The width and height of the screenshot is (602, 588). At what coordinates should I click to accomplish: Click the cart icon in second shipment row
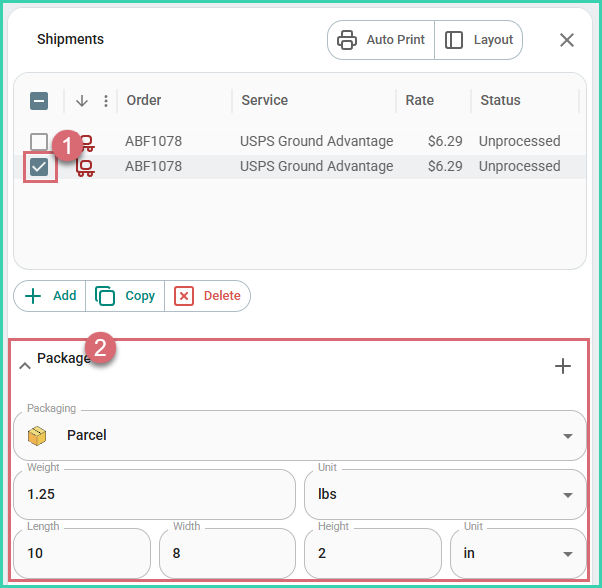(85, 167)
